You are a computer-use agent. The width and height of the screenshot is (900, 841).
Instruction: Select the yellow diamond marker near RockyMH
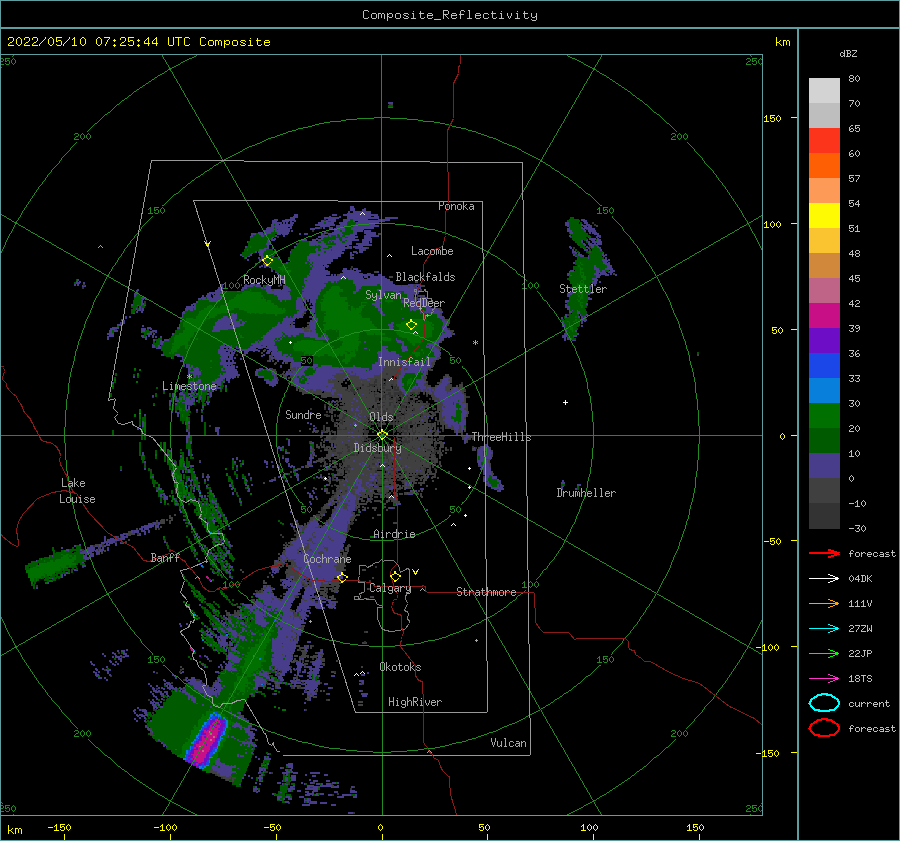coord(267,261)
